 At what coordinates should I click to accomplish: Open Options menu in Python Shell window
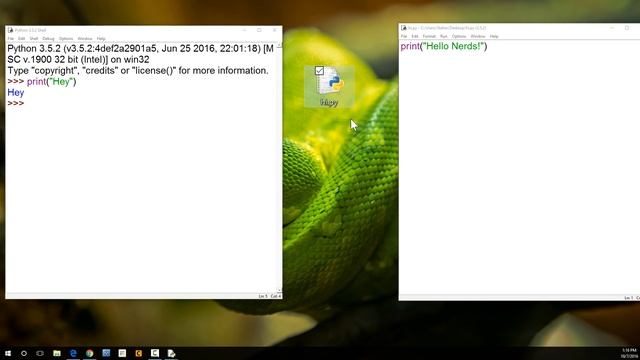point(66,39)
